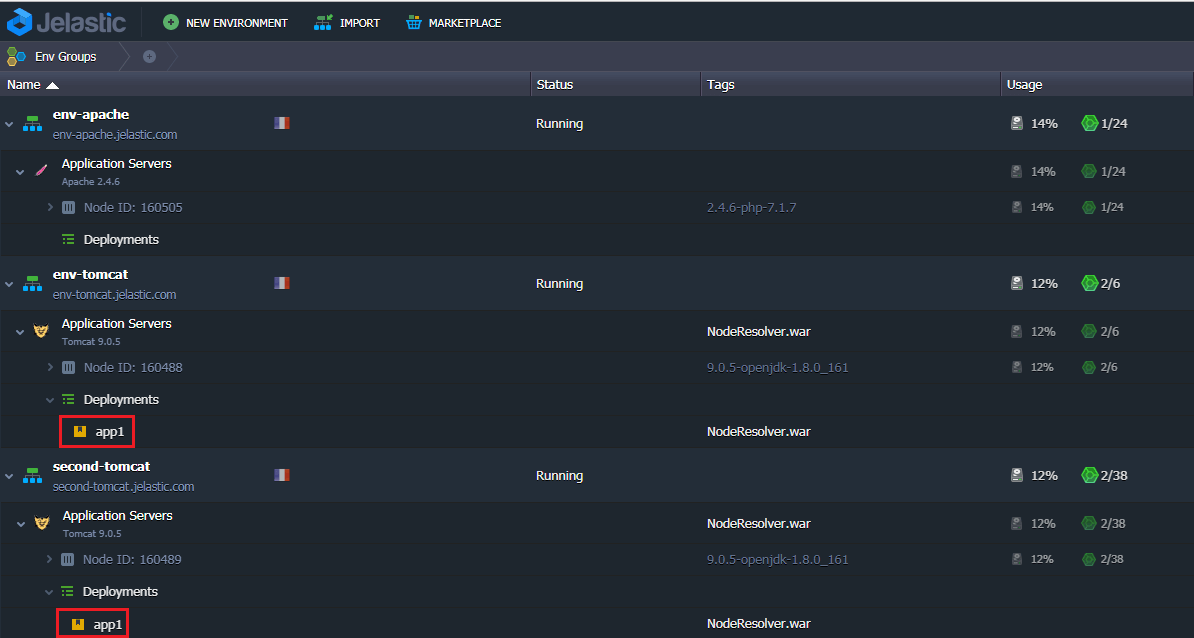This screenshot has width=1194, height=638.
Task: Click the region flag for second-tomcat
Action: tap(282, 474)
